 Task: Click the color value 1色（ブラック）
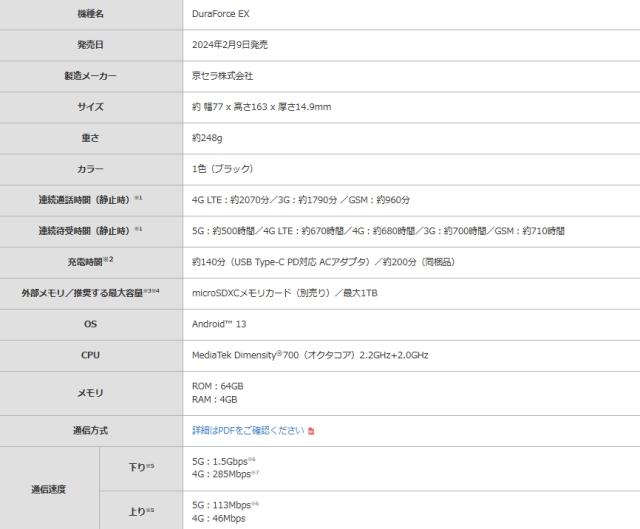222,169
